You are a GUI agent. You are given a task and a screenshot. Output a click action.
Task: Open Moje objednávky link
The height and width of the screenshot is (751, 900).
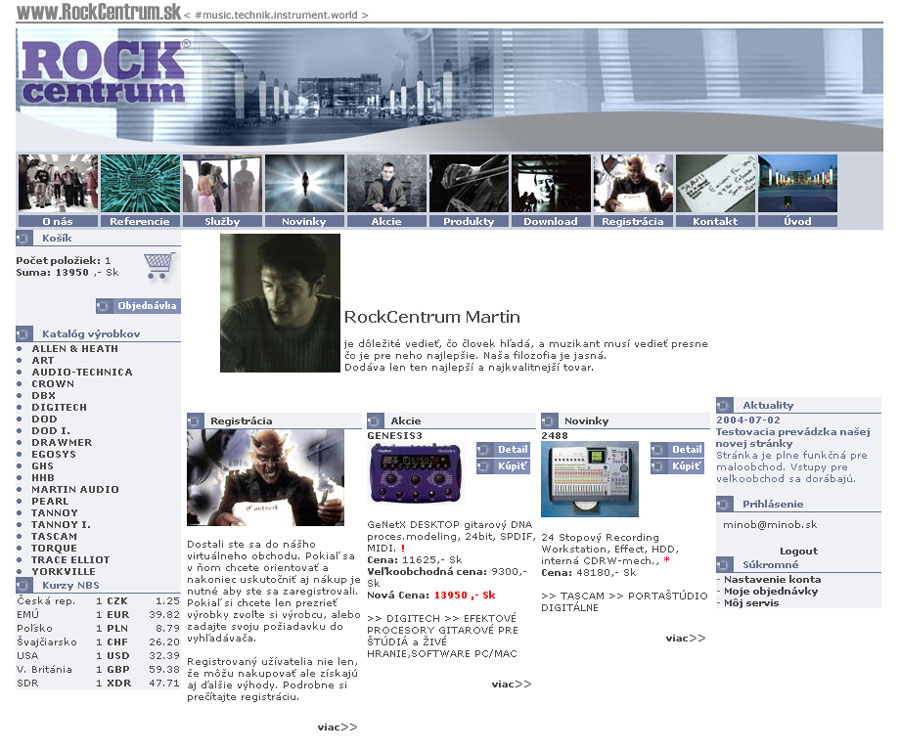(x=771, y=591)
